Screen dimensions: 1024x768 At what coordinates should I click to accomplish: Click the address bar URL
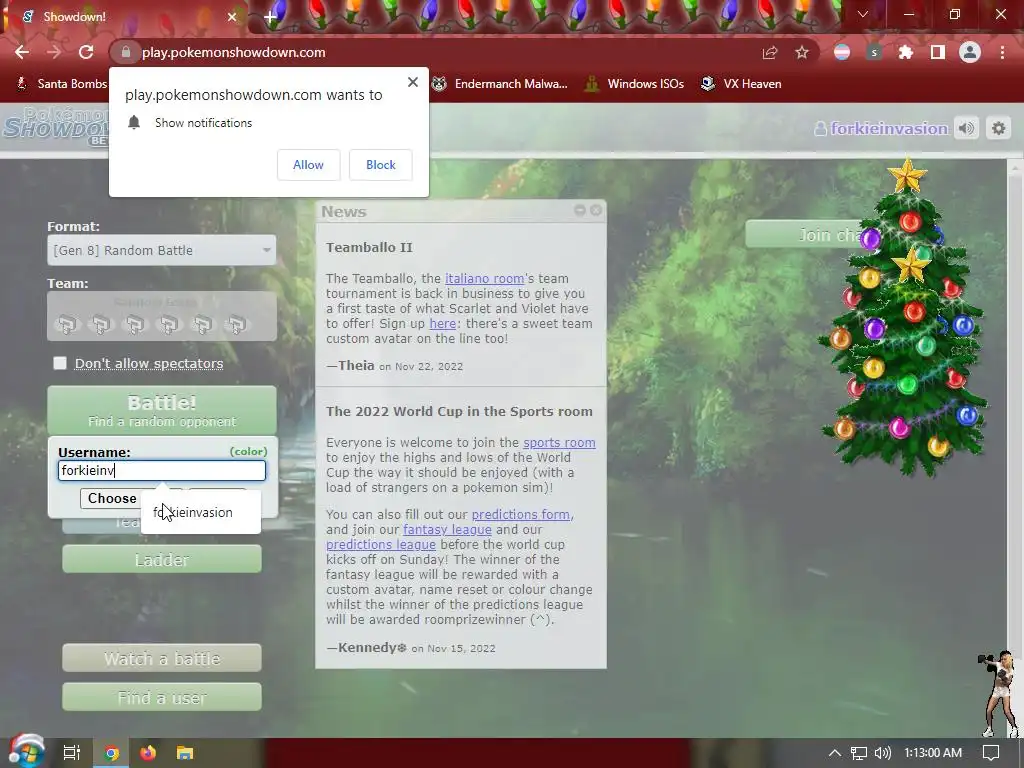234,52
